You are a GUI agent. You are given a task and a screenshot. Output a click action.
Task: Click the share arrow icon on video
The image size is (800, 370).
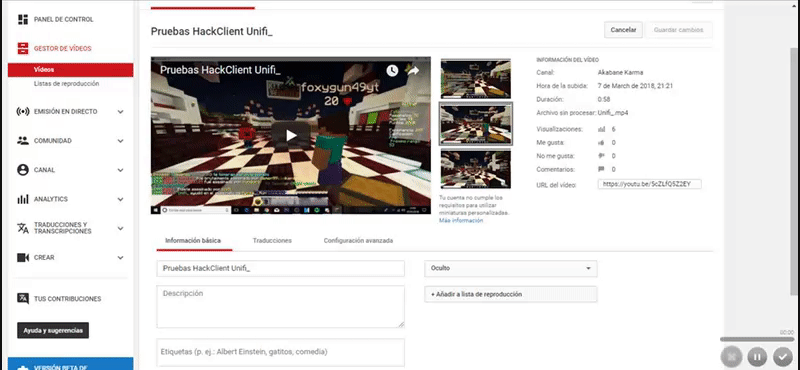coord(413,70)
